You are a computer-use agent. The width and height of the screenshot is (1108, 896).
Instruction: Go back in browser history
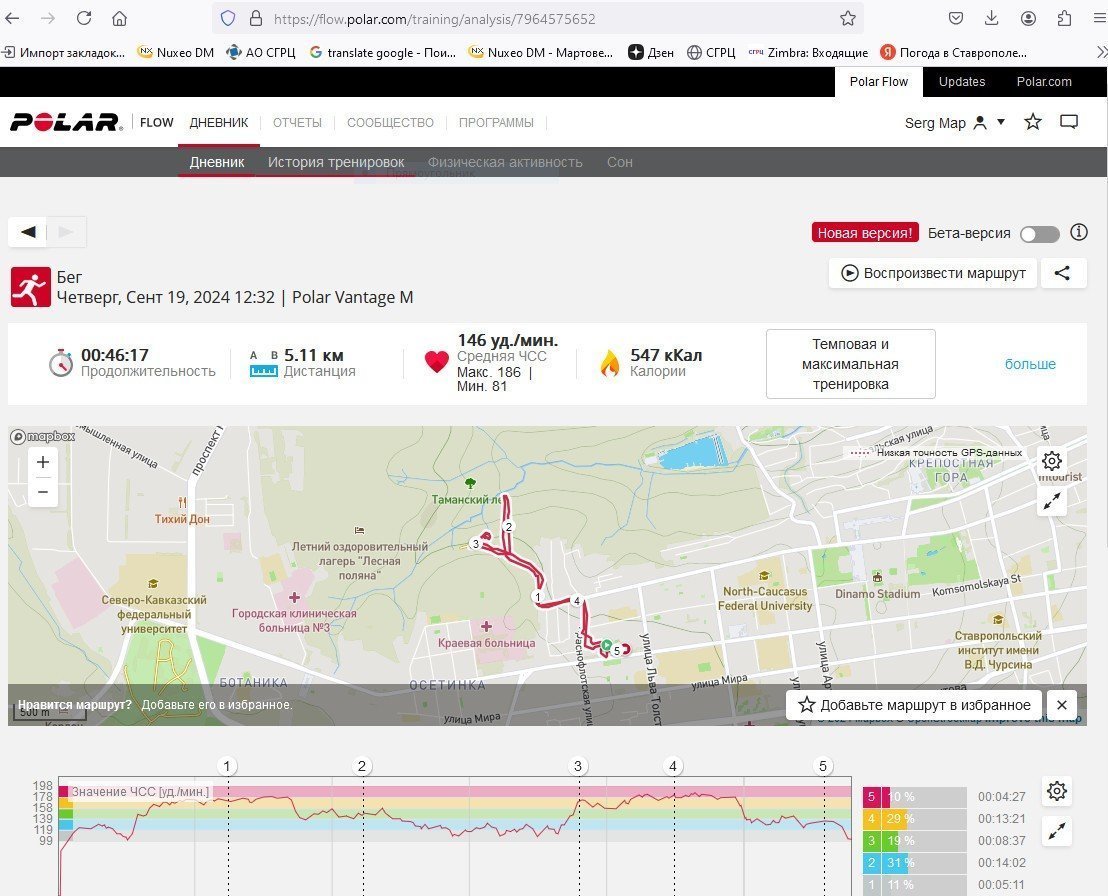pos(13,18)
